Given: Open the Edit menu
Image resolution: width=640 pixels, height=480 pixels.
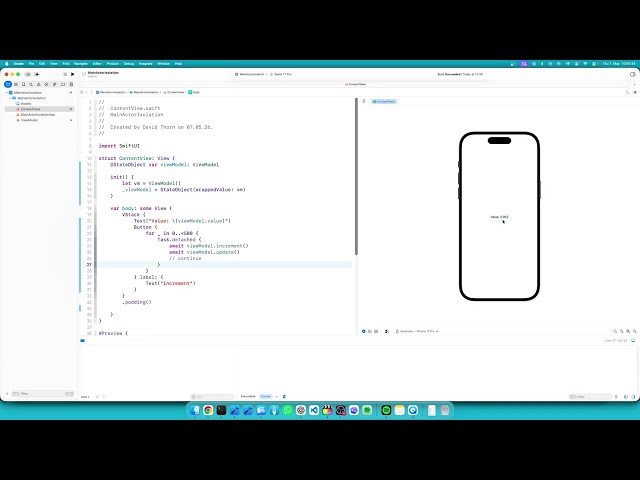Looking at the screenshot, I should pos(42,64).
